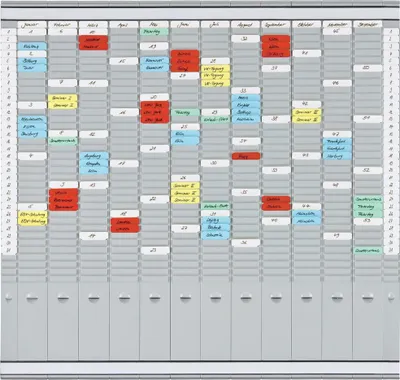Select white week card 38 in September column
The image size is (400, 380).
276,119
